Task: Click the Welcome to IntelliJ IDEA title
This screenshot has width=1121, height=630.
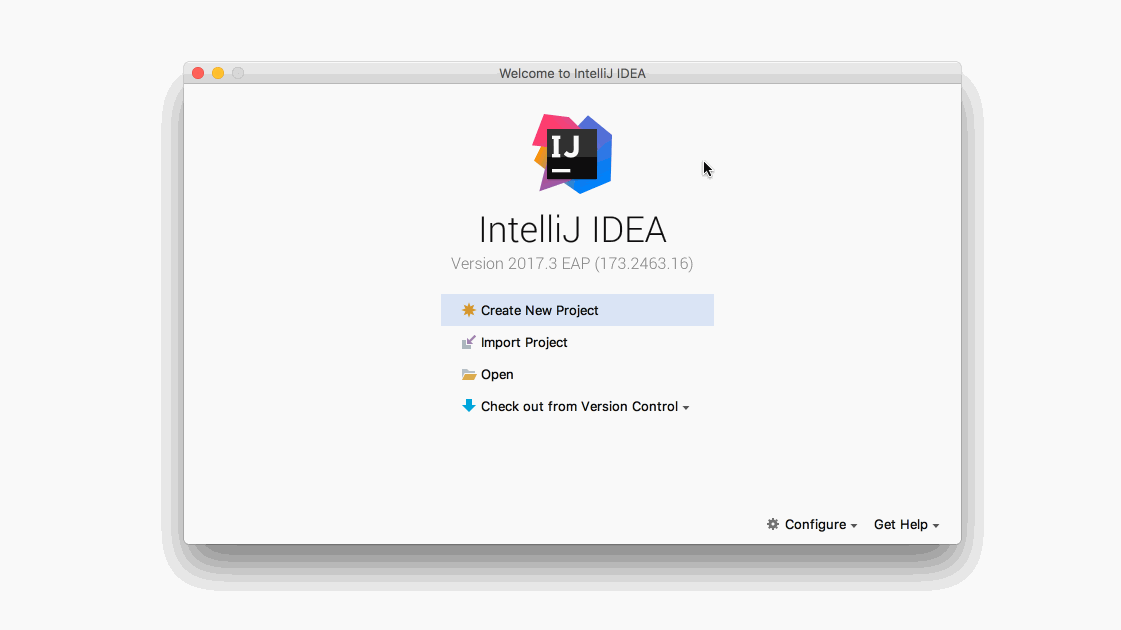Action: point(572,74)
